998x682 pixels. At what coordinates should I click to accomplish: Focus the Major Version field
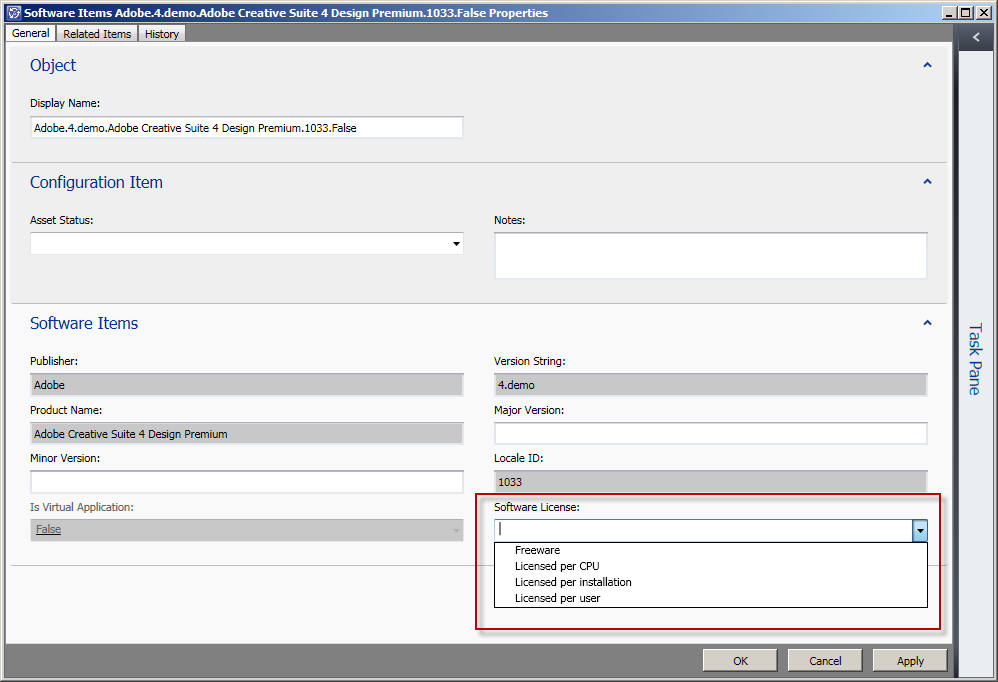711,433
